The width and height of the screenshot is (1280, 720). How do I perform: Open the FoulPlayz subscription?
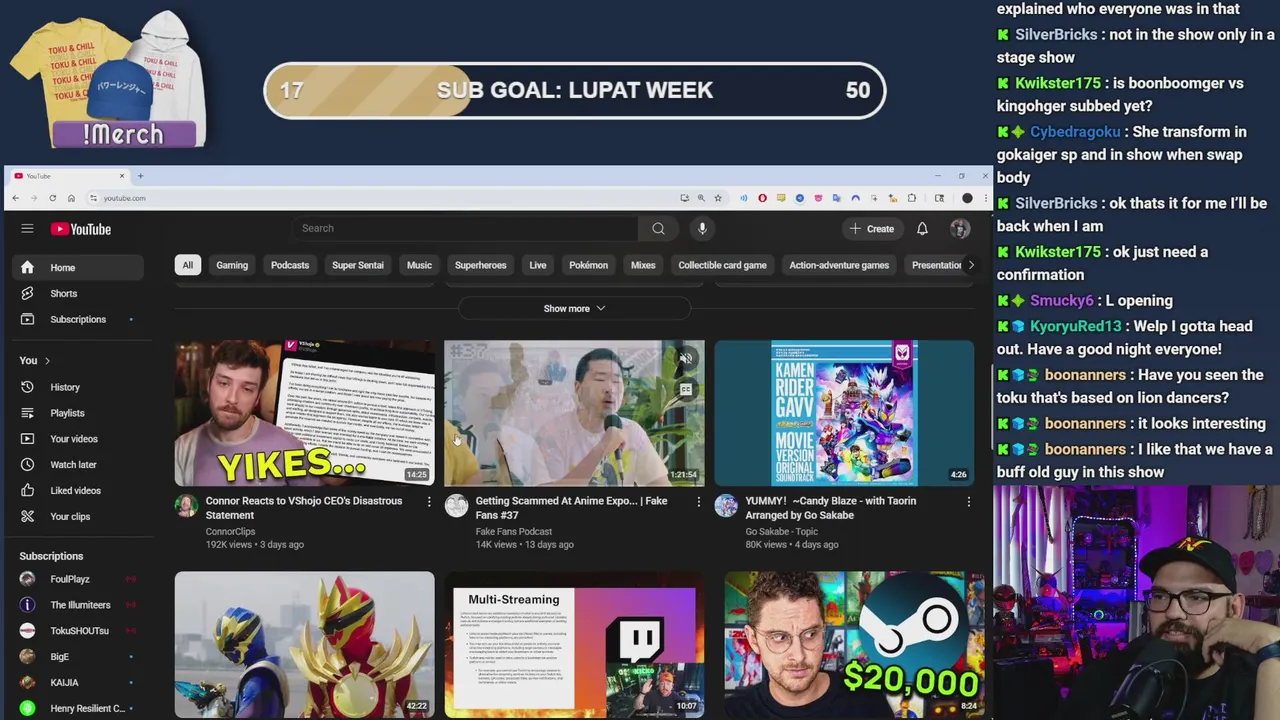(x=77, y=579)
